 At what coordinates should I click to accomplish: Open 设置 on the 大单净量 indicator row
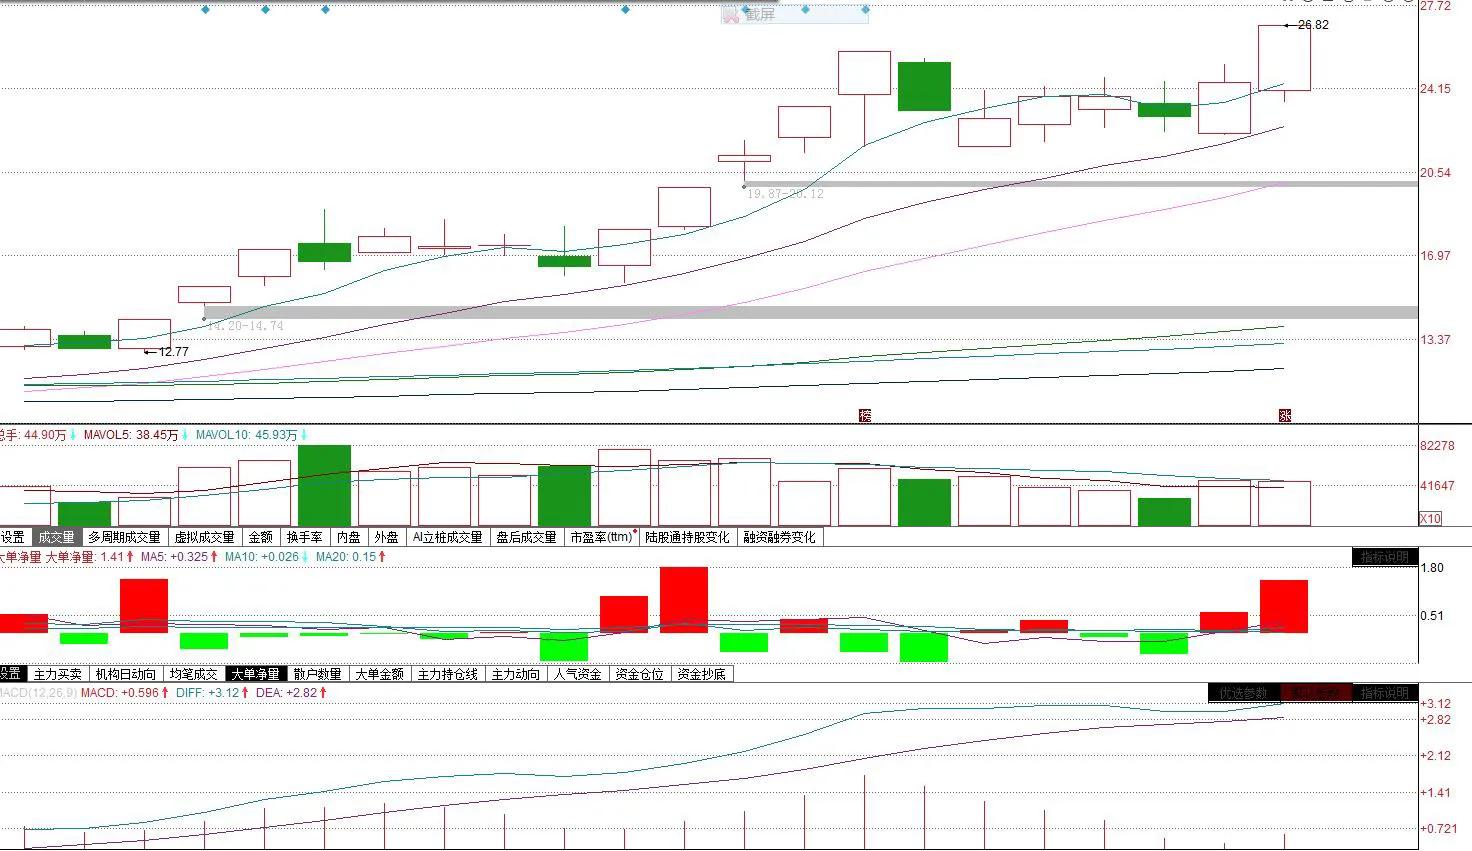pos(10,674)
